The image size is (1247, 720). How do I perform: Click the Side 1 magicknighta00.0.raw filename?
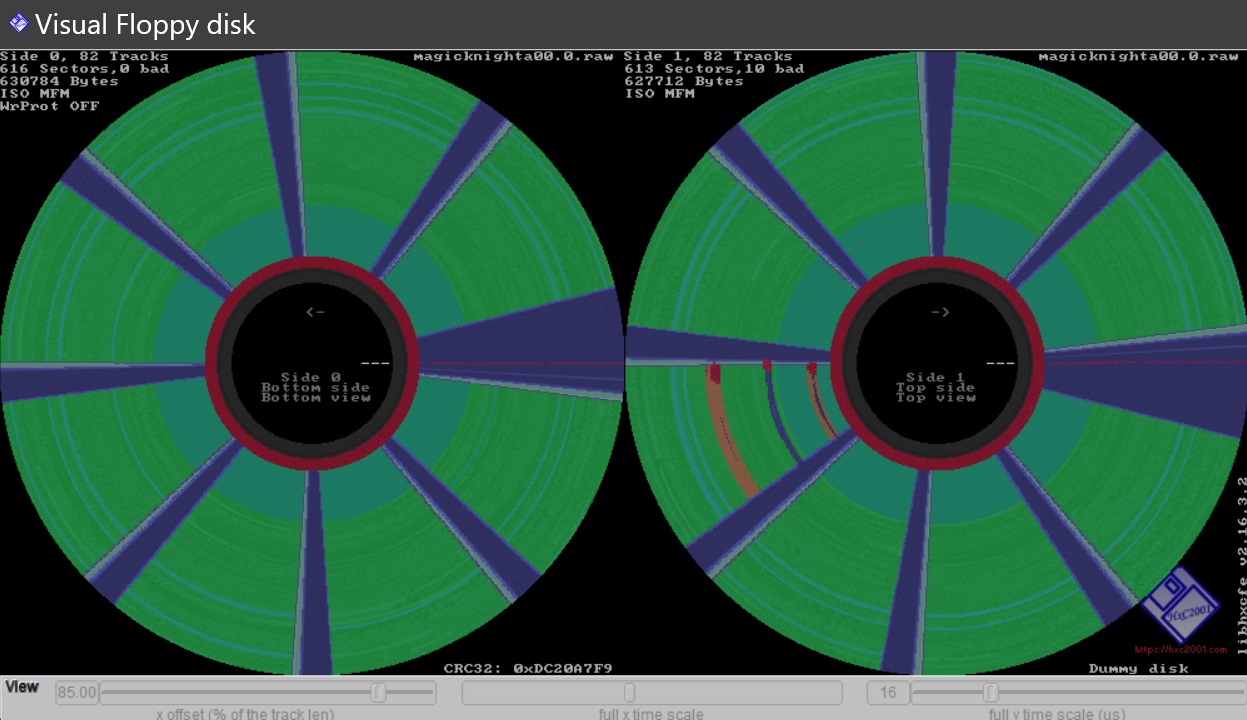[1138, 57]
